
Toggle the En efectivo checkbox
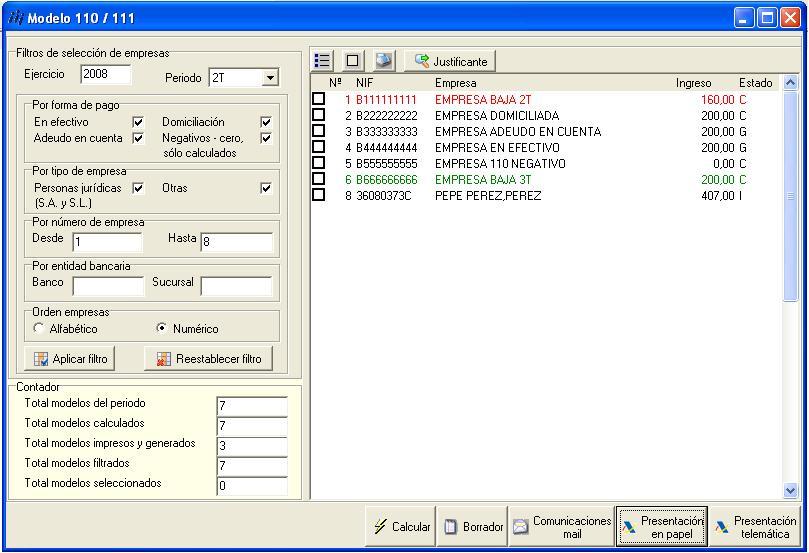coord(138,122)
